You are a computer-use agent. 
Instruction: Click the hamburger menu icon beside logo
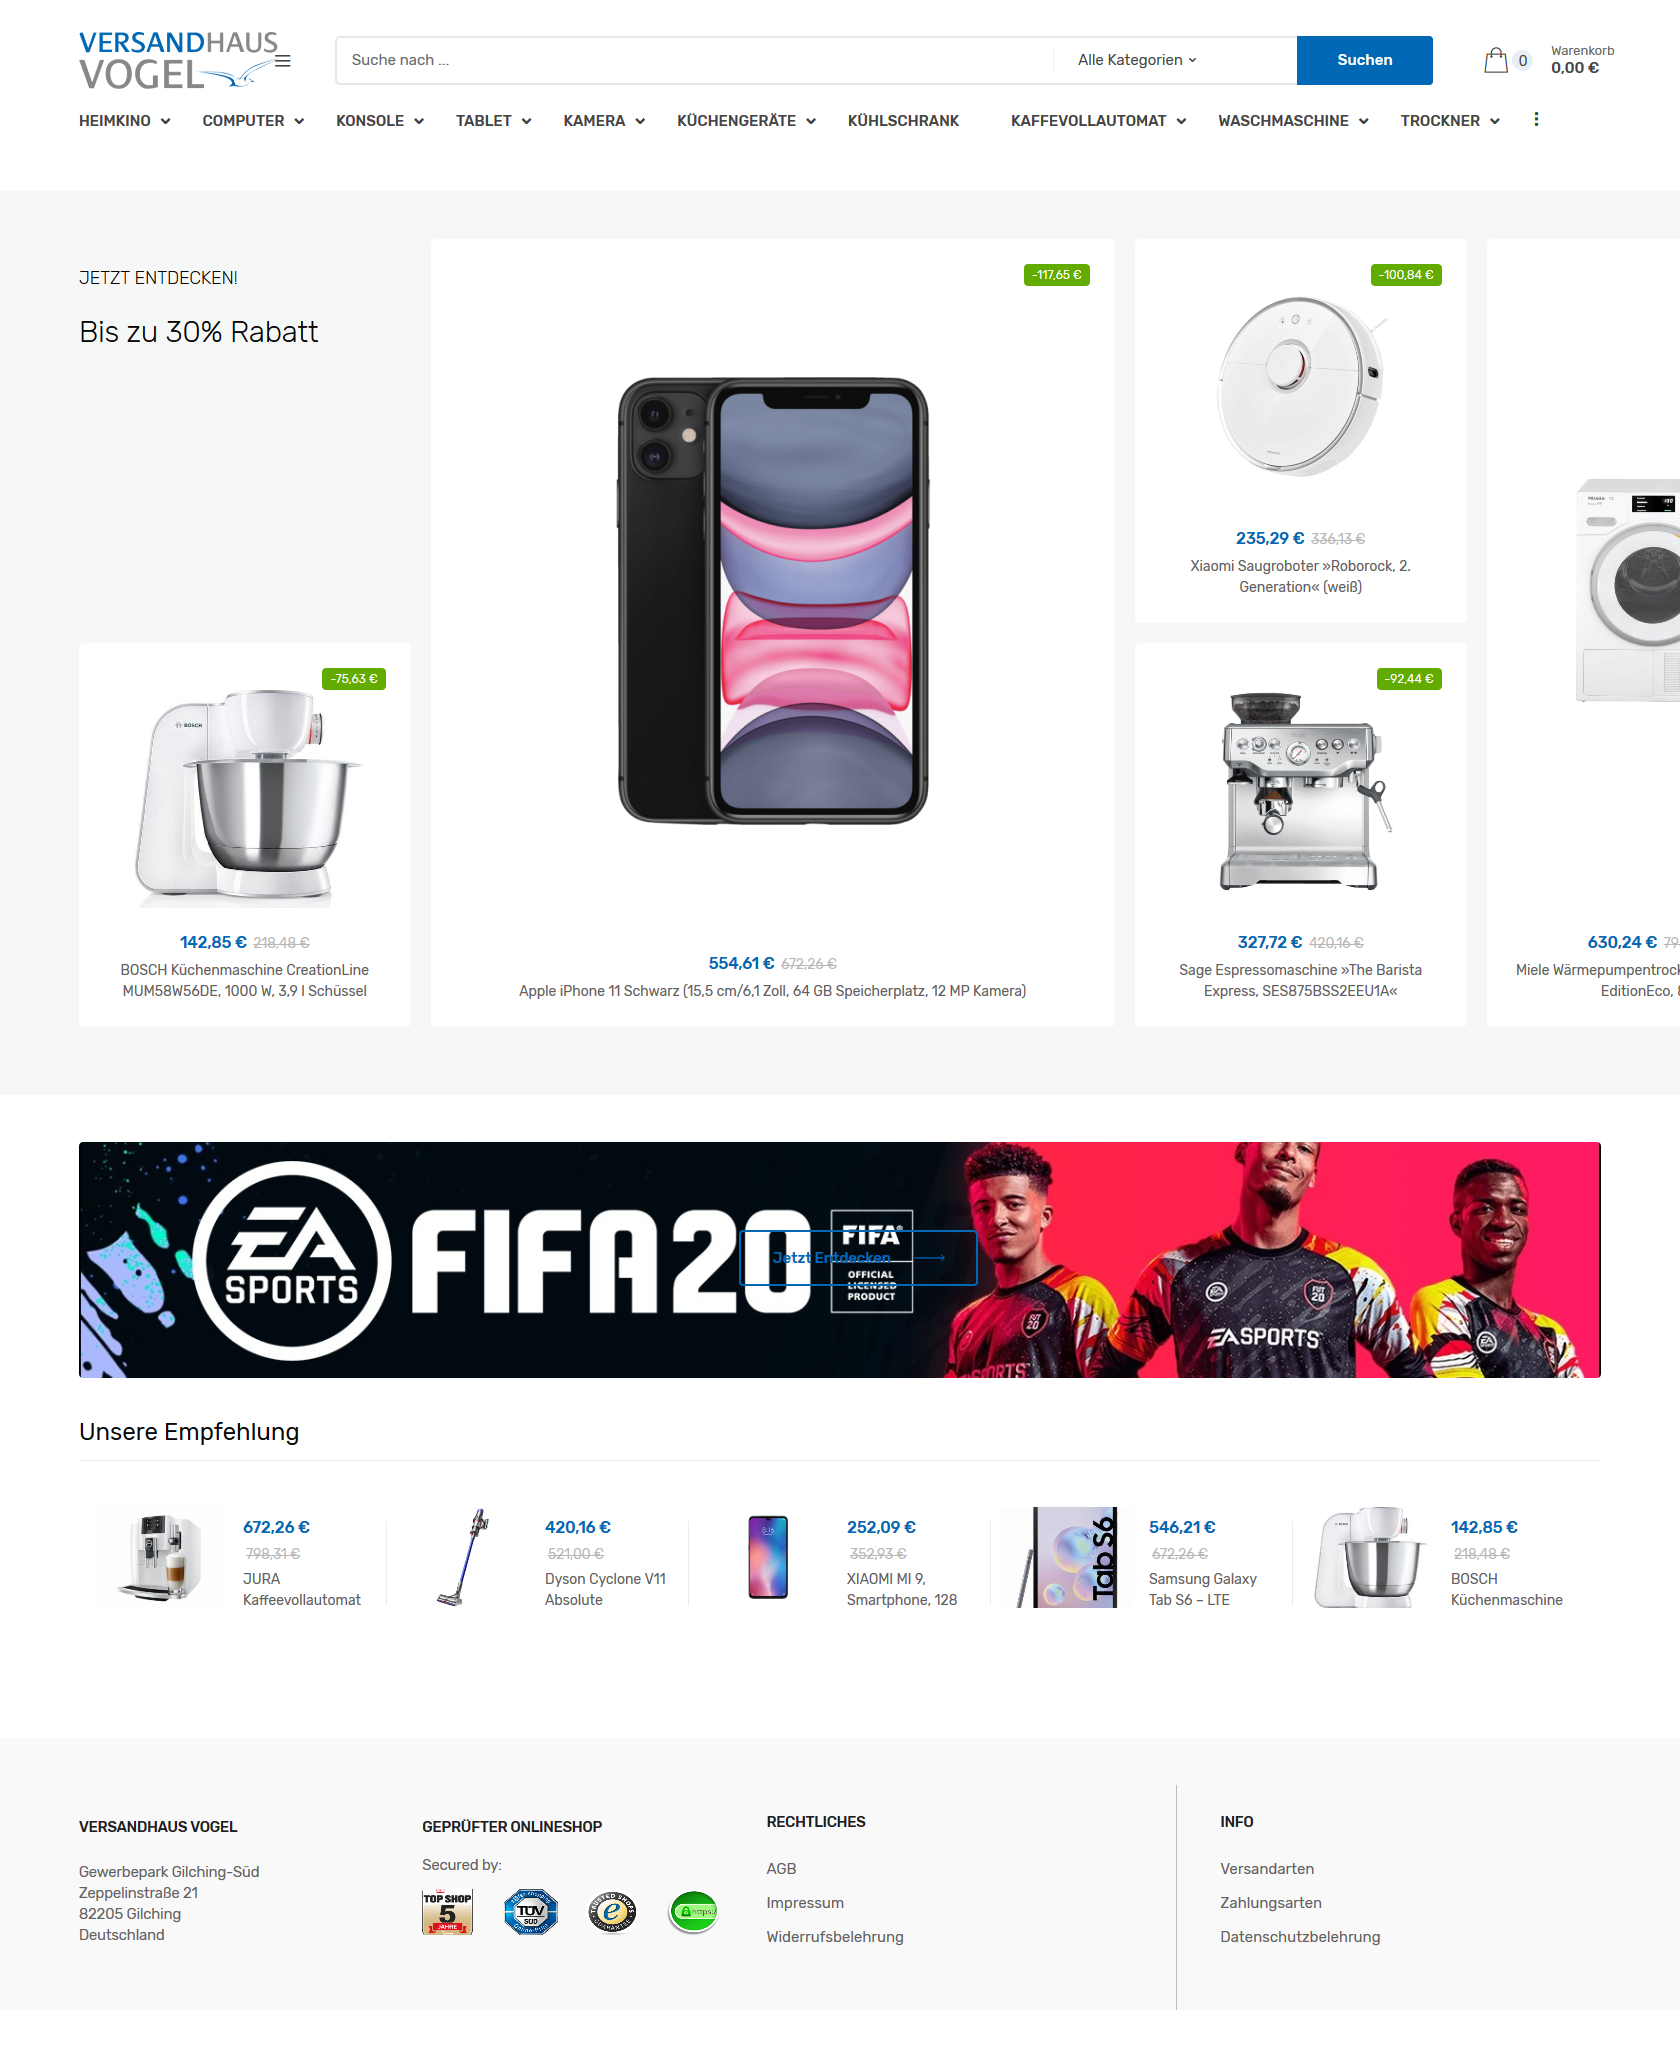[x=283, y=61]
